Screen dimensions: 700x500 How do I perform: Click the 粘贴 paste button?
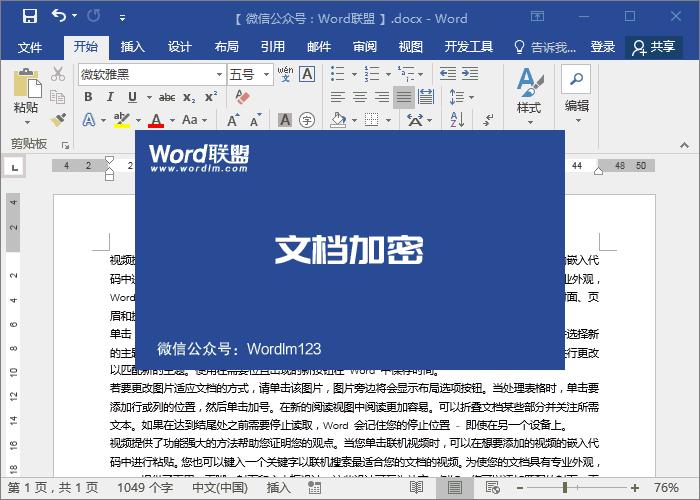(x=26, y=96)
